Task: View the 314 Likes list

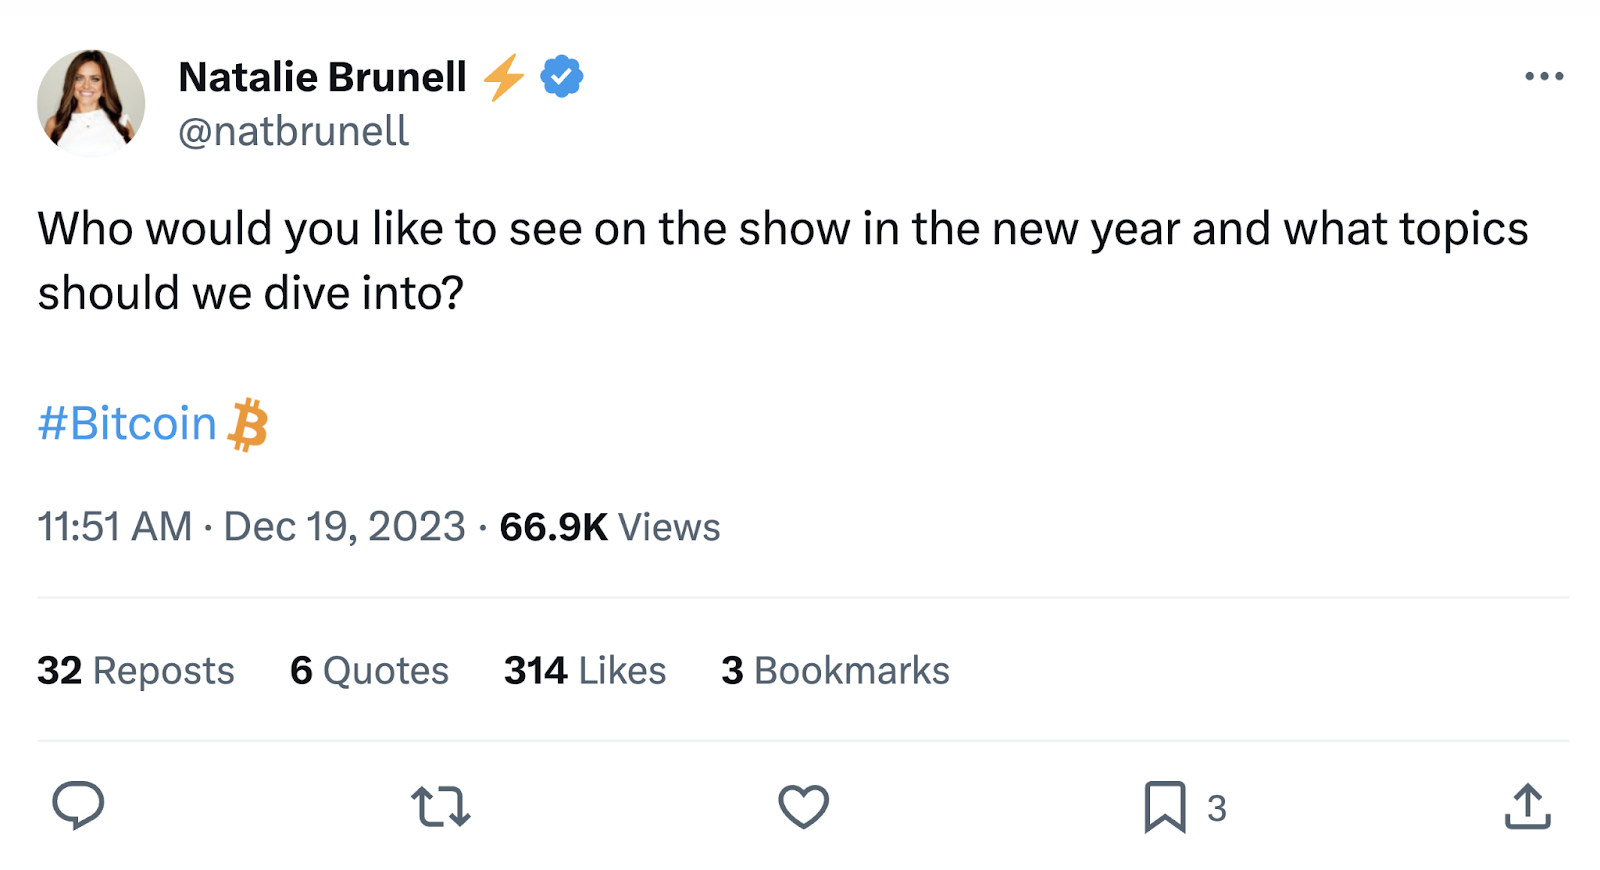Action: (584, 671)
